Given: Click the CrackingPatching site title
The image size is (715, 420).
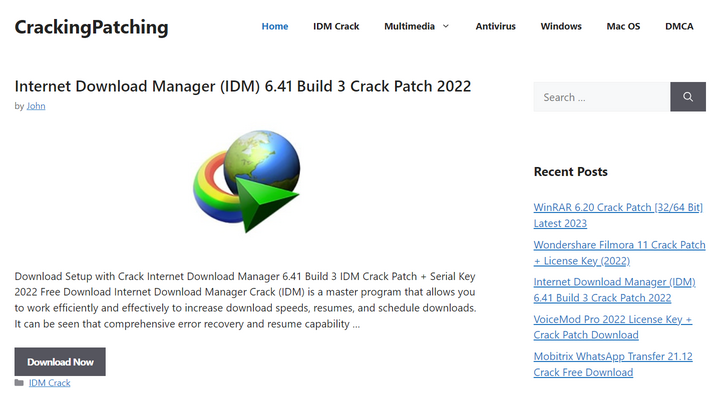Looking at the screenshot, I should click(x=91, y=27).
